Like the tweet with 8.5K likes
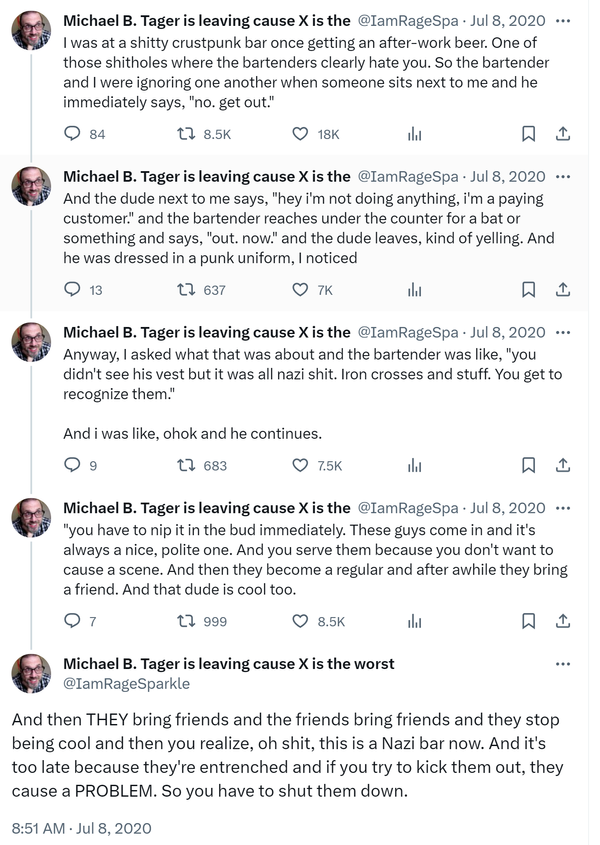Image resolution: width=600 pixels, height=845 pixels. [x=299, y=621]
